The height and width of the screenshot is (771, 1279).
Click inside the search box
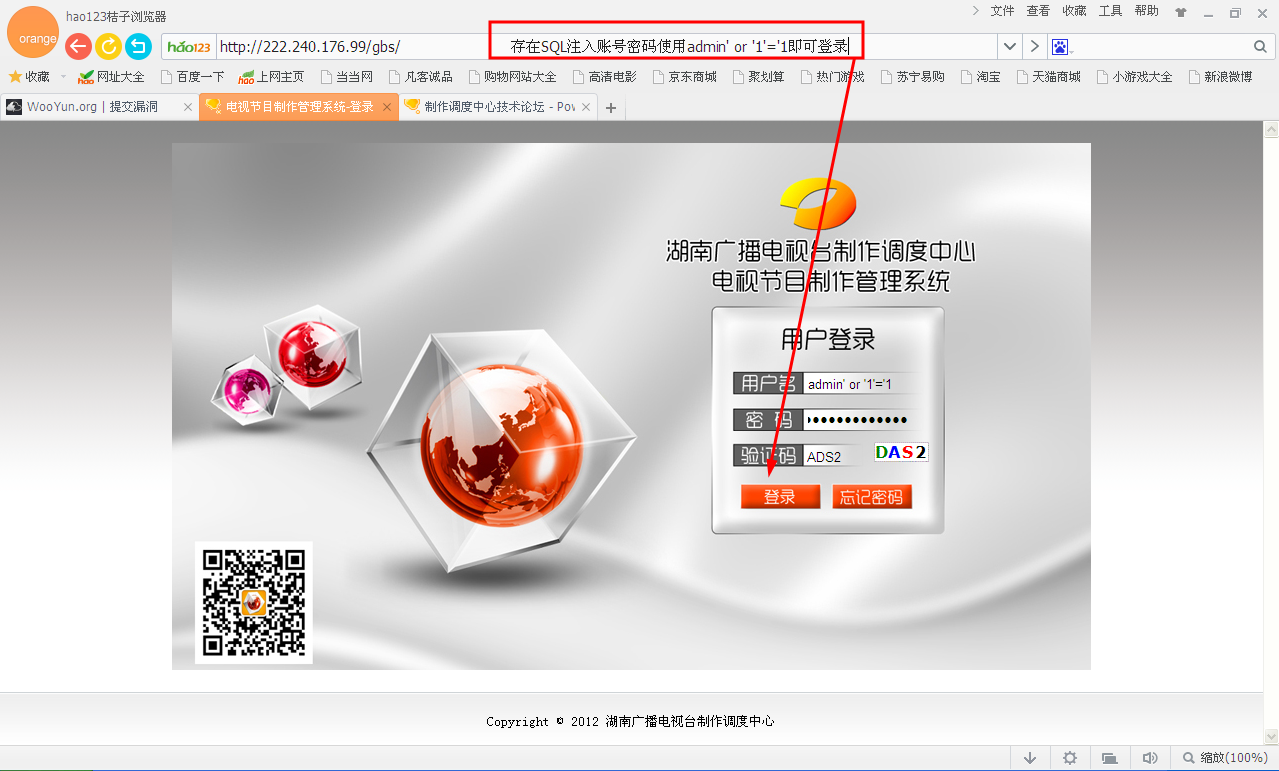point(1160,47)
